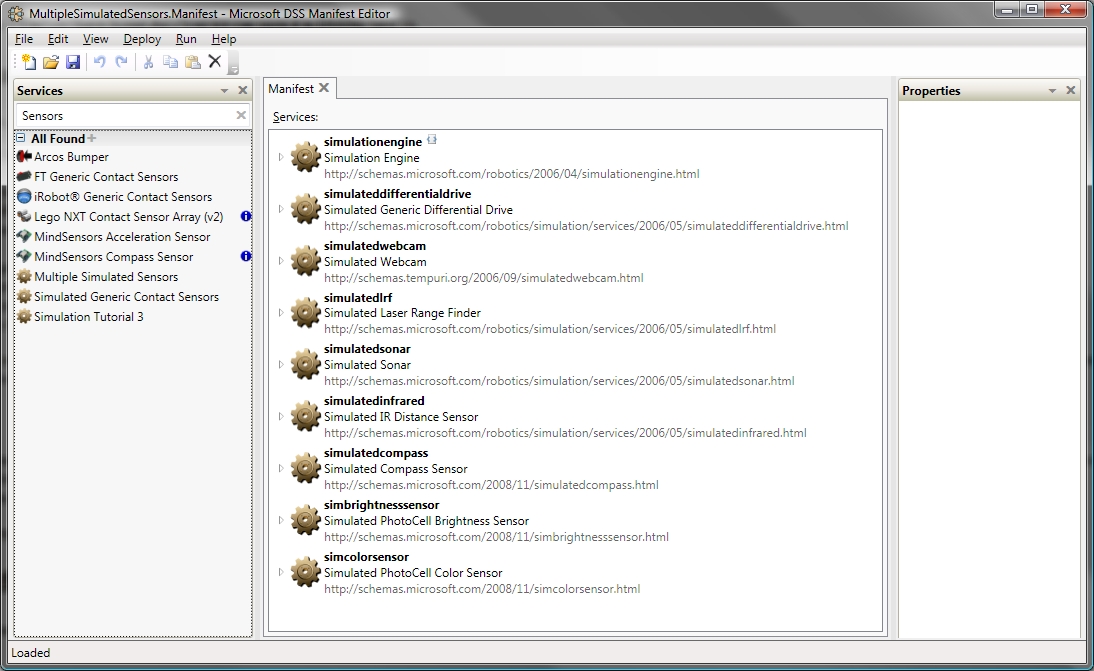This screenshot has height=671, width=1094.
Task: Expand the simulatedinfrared service node
Action: tap(281, 416)
